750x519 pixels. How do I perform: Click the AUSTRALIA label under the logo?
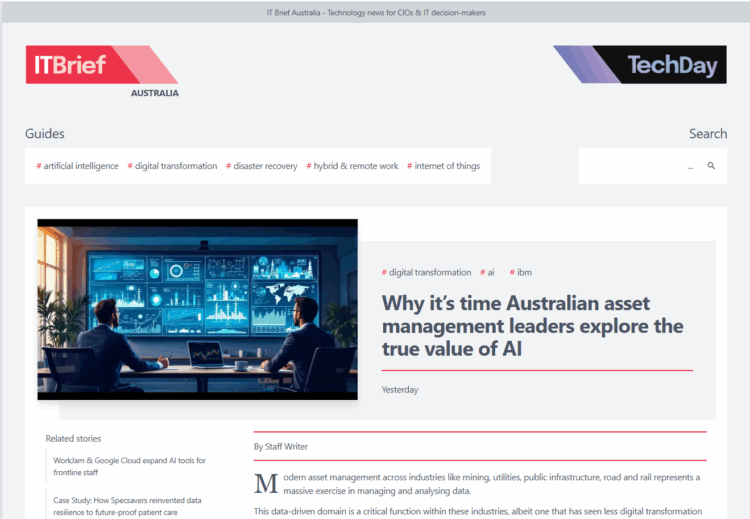[155, 93]
